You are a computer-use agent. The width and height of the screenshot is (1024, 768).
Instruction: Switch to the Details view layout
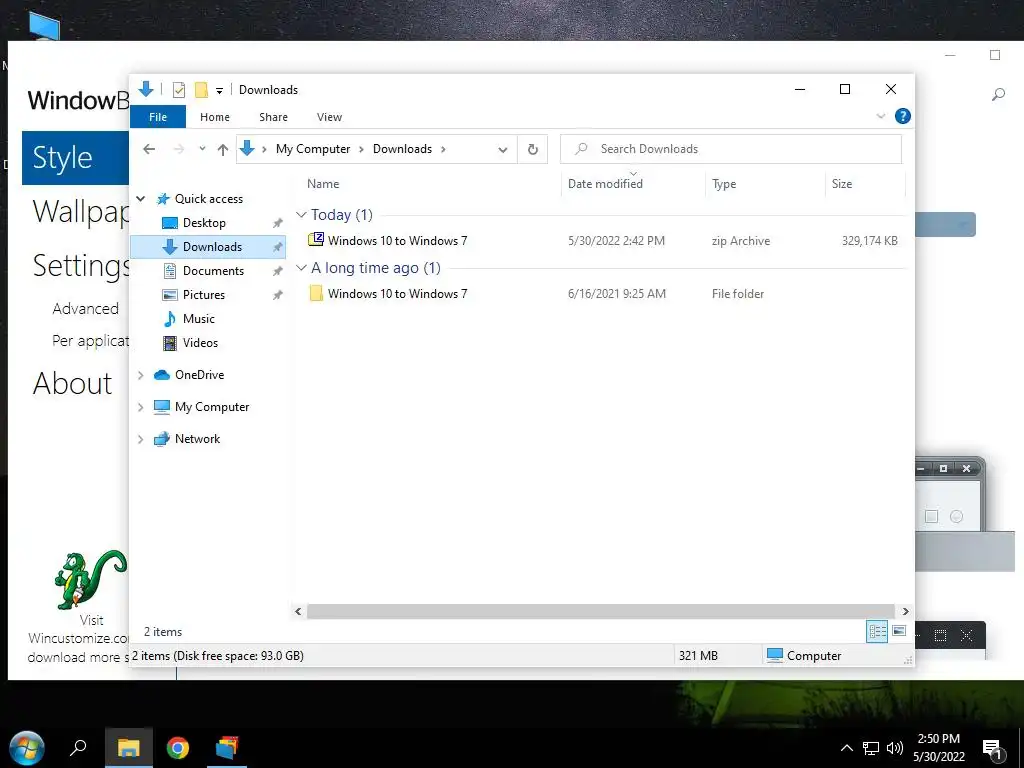click(x=877, y=631)
